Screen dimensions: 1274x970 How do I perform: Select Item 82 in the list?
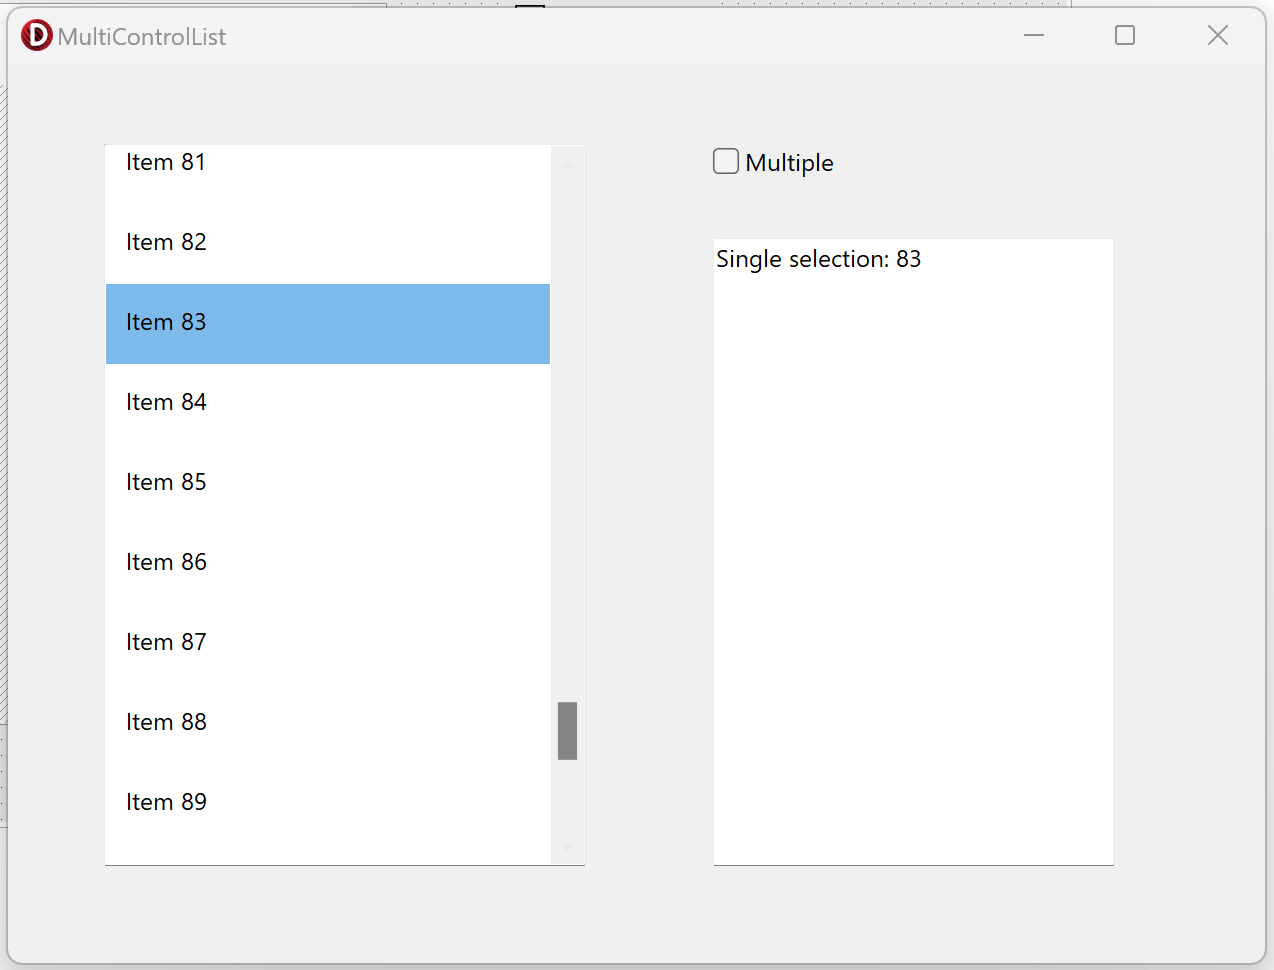point(328,244)
